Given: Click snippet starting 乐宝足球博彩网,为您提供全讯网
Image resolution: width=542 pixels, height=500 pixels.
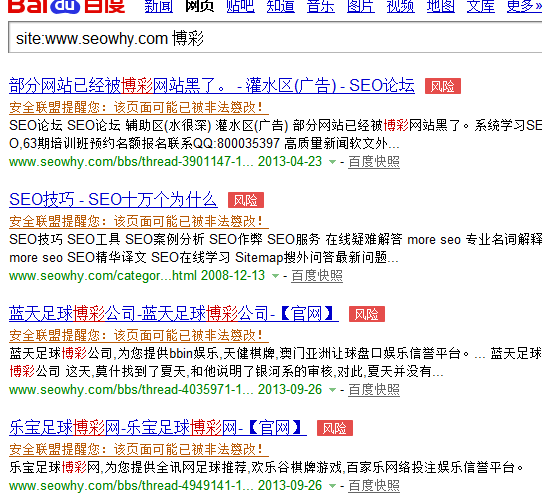Looking at the screenshot, I should [267, 468].
